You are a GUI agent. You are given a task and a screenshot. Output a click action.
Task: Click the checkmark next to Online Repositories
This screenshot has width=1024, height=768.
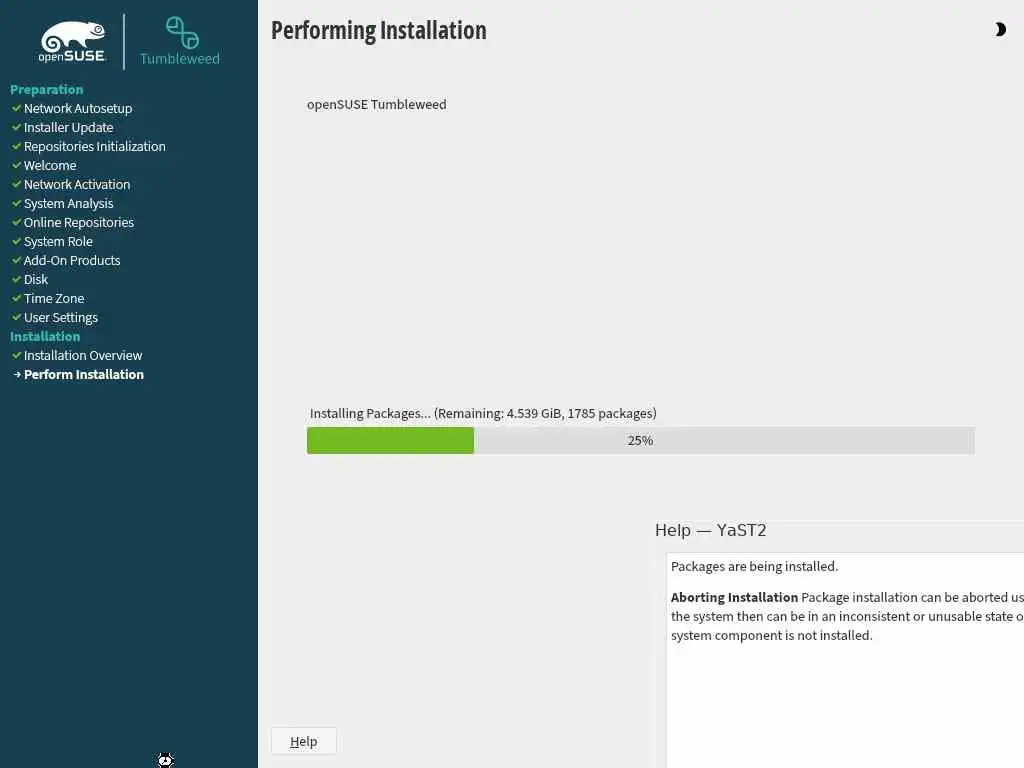(17, 222)
